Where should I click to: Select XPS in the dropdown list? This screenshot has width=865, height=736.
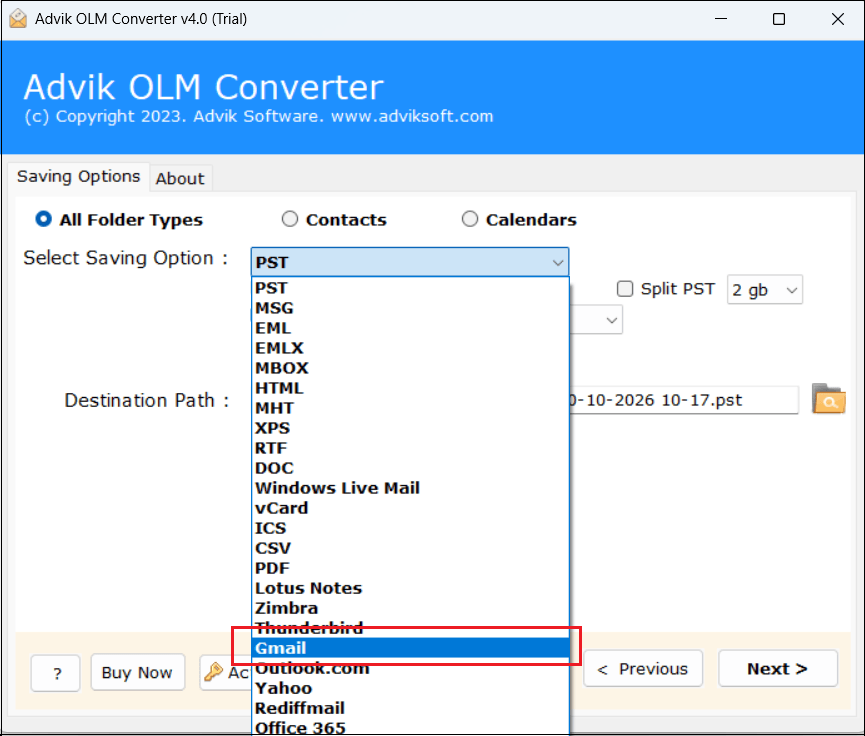pyautogui.click(x=410, y=428)
